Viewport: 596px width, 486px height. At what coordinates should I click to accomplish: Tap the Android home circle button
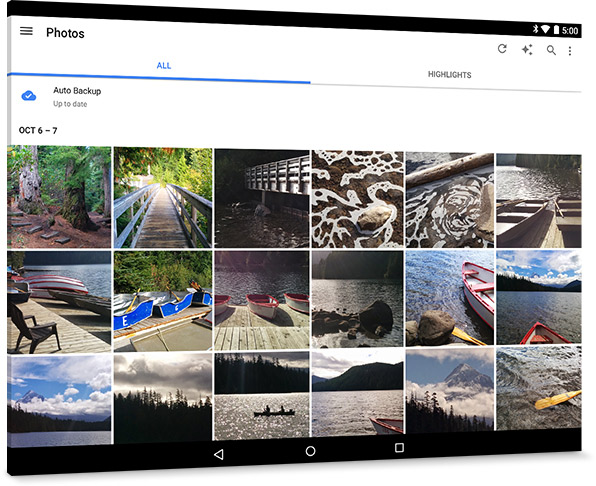pos(311,451)
